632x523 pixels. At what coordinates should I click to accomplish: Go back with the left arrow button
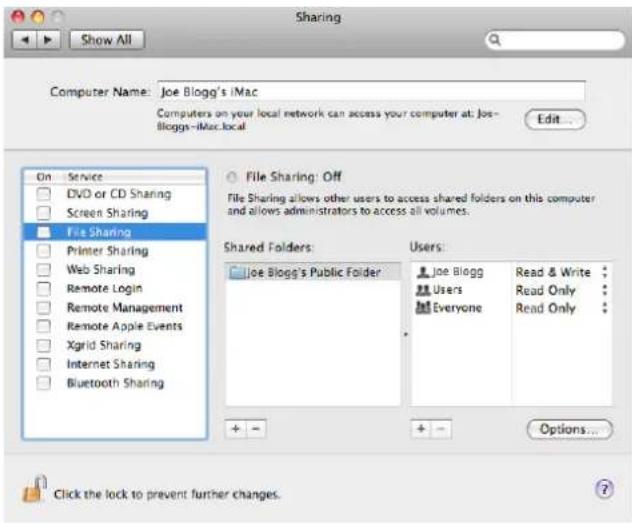(x=25, y=39)
